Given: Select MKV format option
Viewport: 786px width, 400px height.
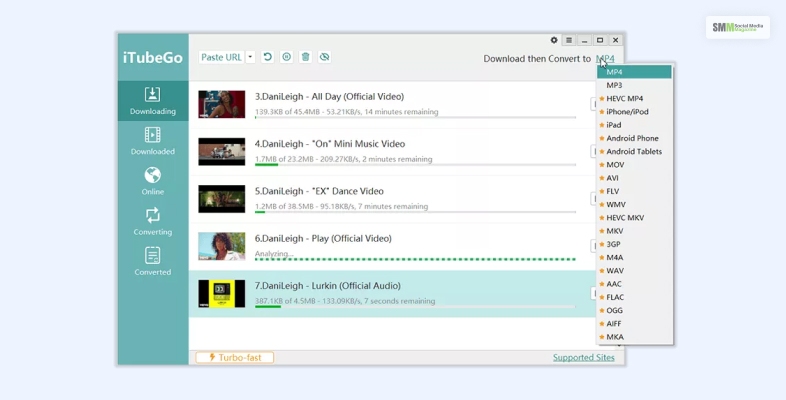Looking at the screenshot, I should [635, 231].
